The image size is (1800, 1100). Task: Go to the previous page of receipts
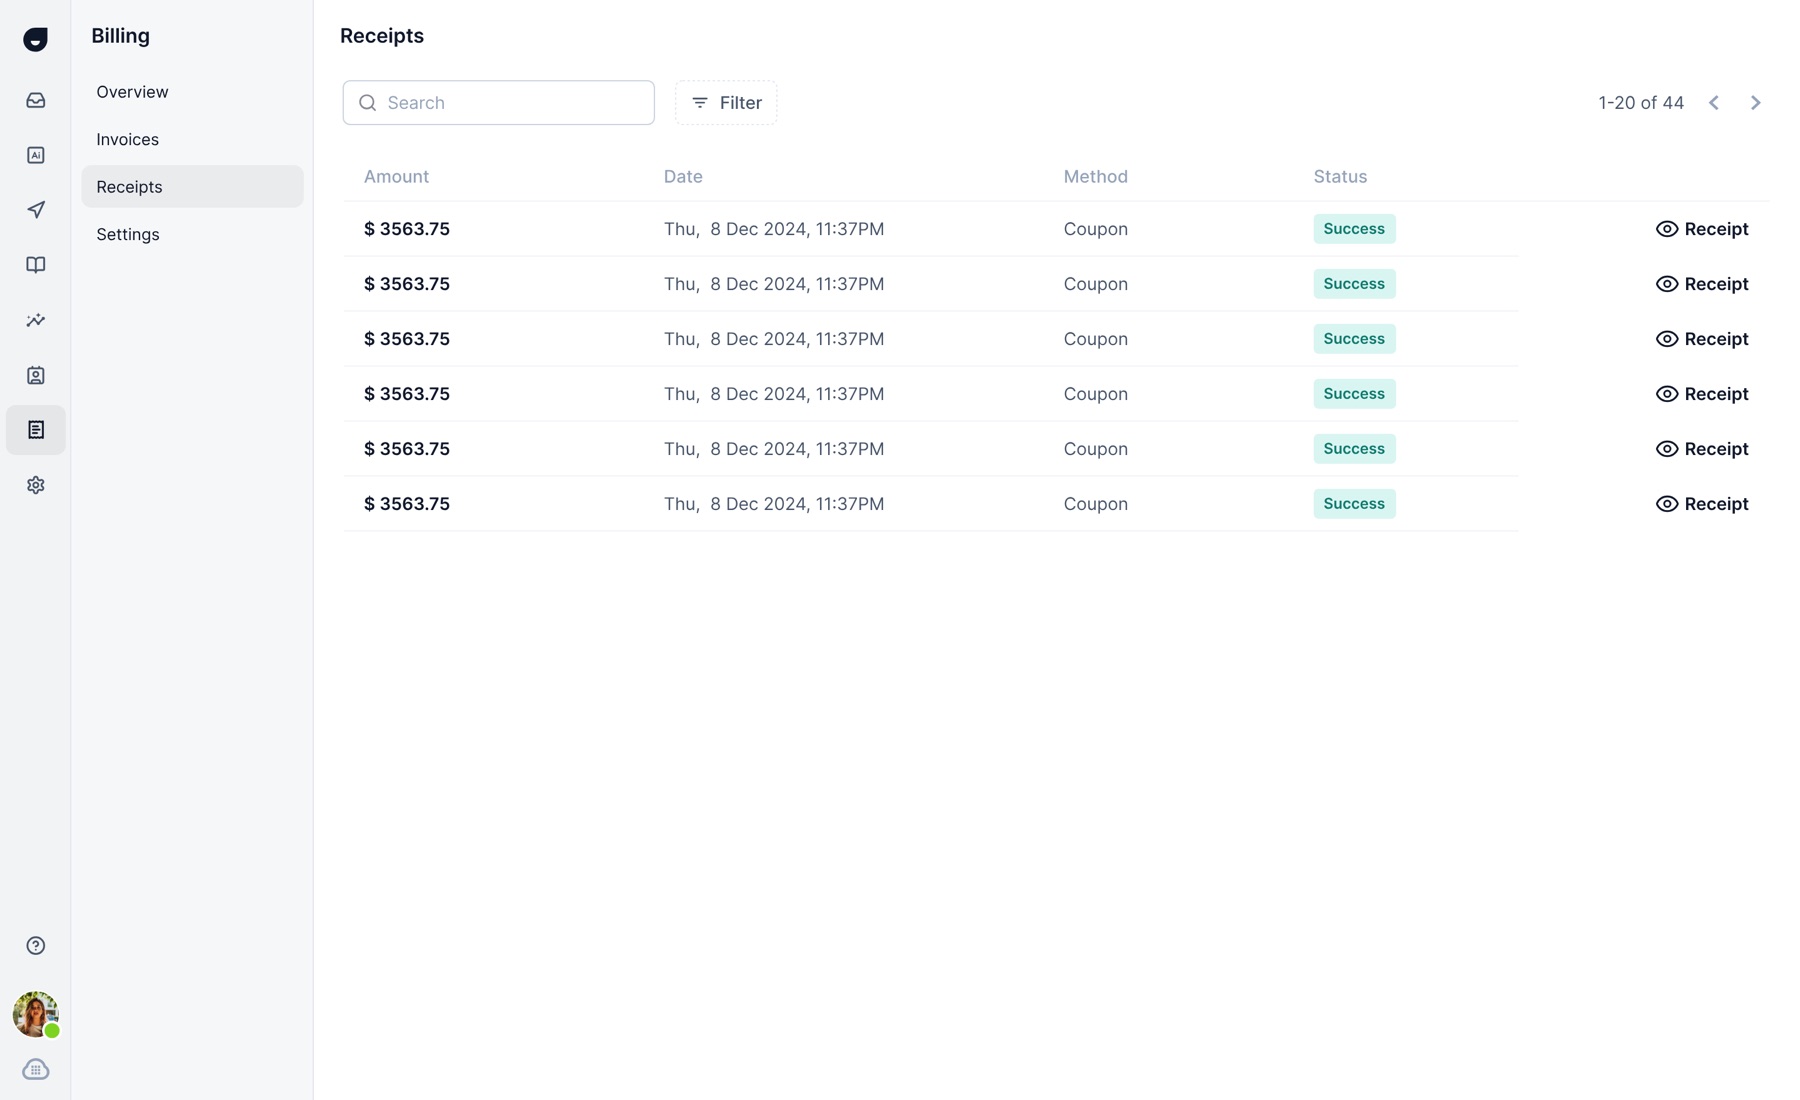click(1714, 103)
